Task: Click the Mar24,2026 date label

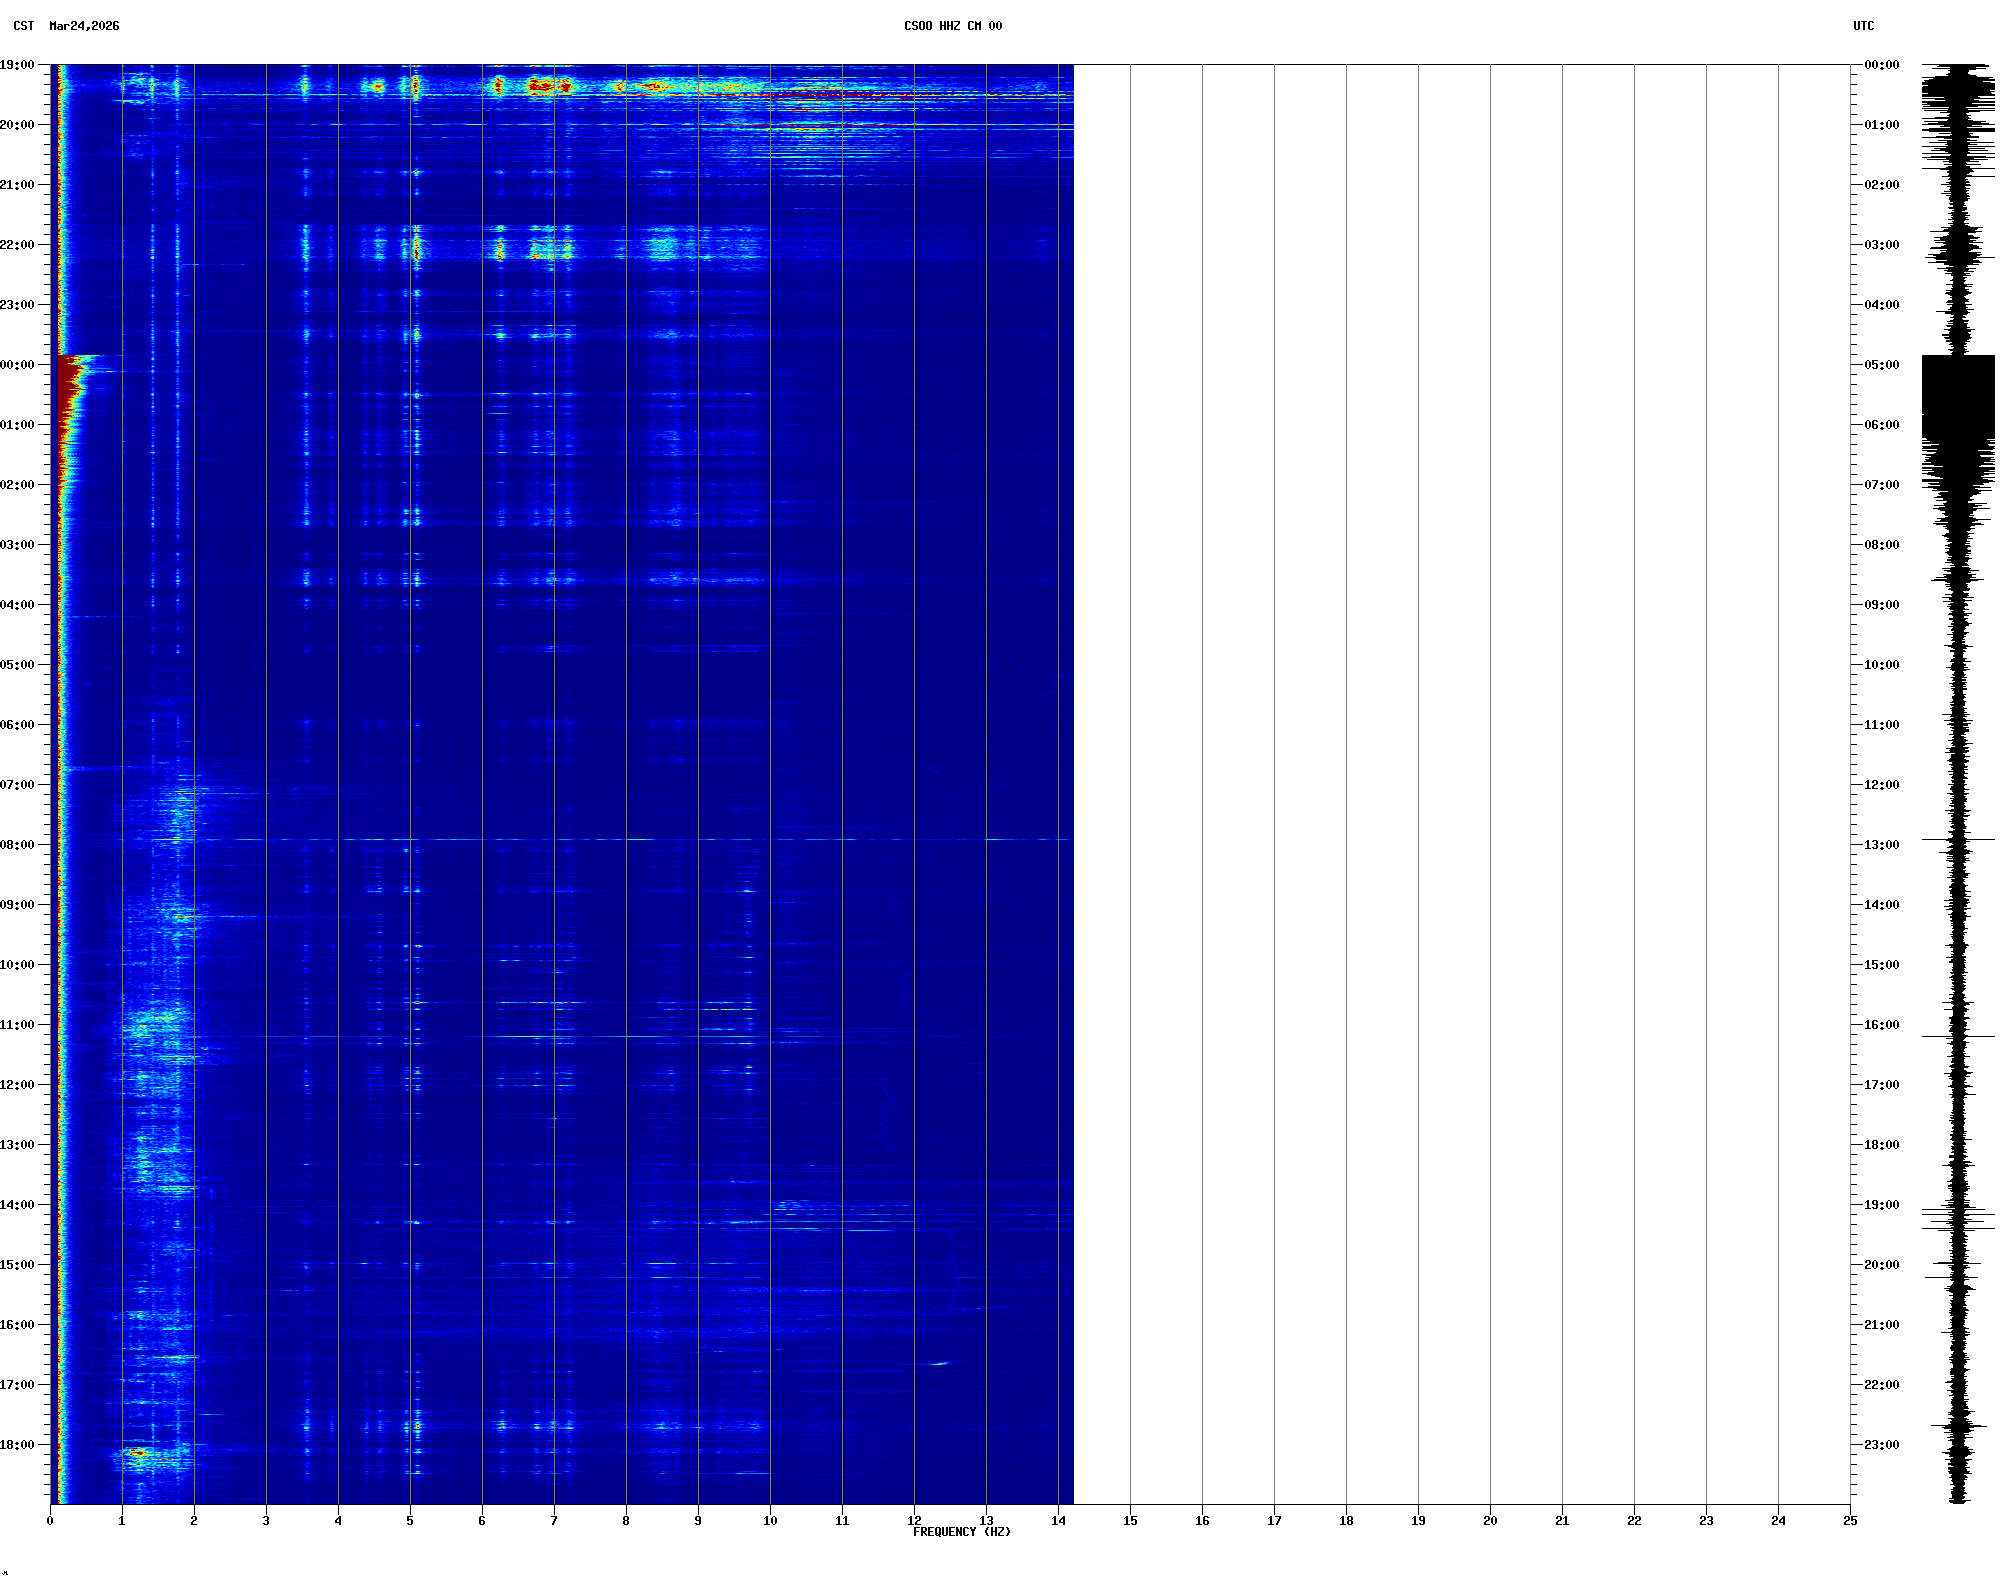Action: pos(84,26)
